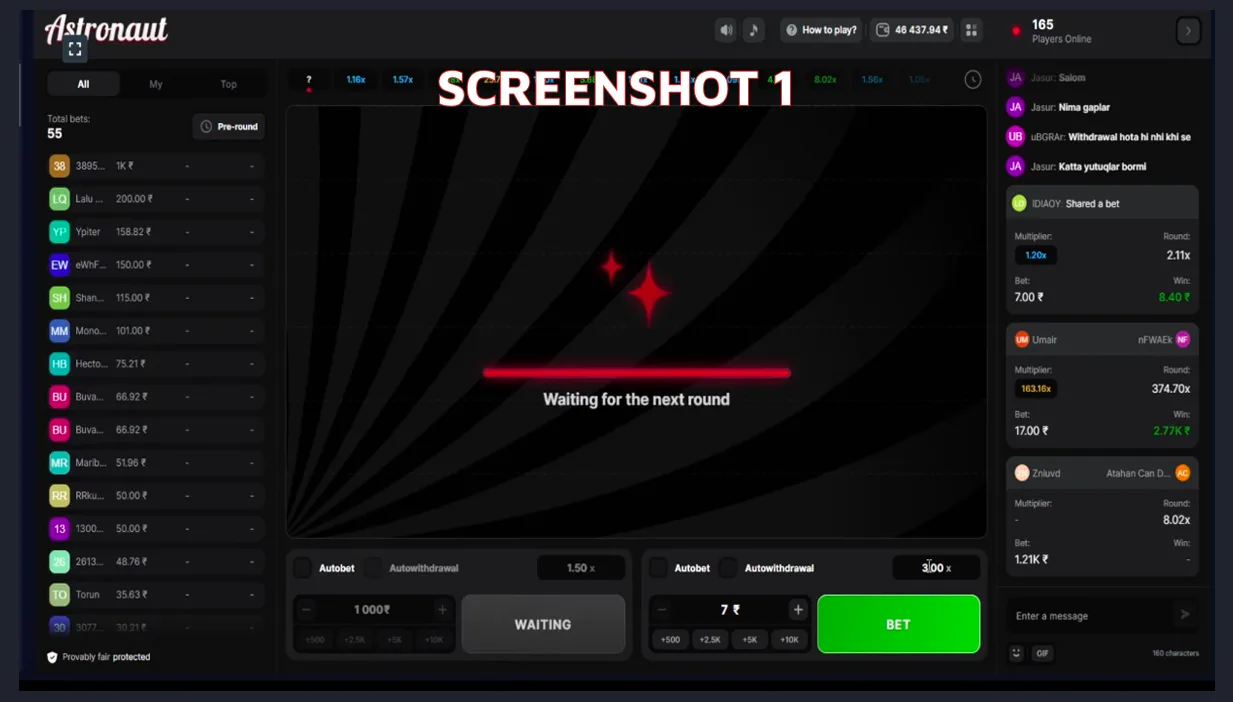Open the grid menu icon in header

pyautogui.click(x=971, y=30)
